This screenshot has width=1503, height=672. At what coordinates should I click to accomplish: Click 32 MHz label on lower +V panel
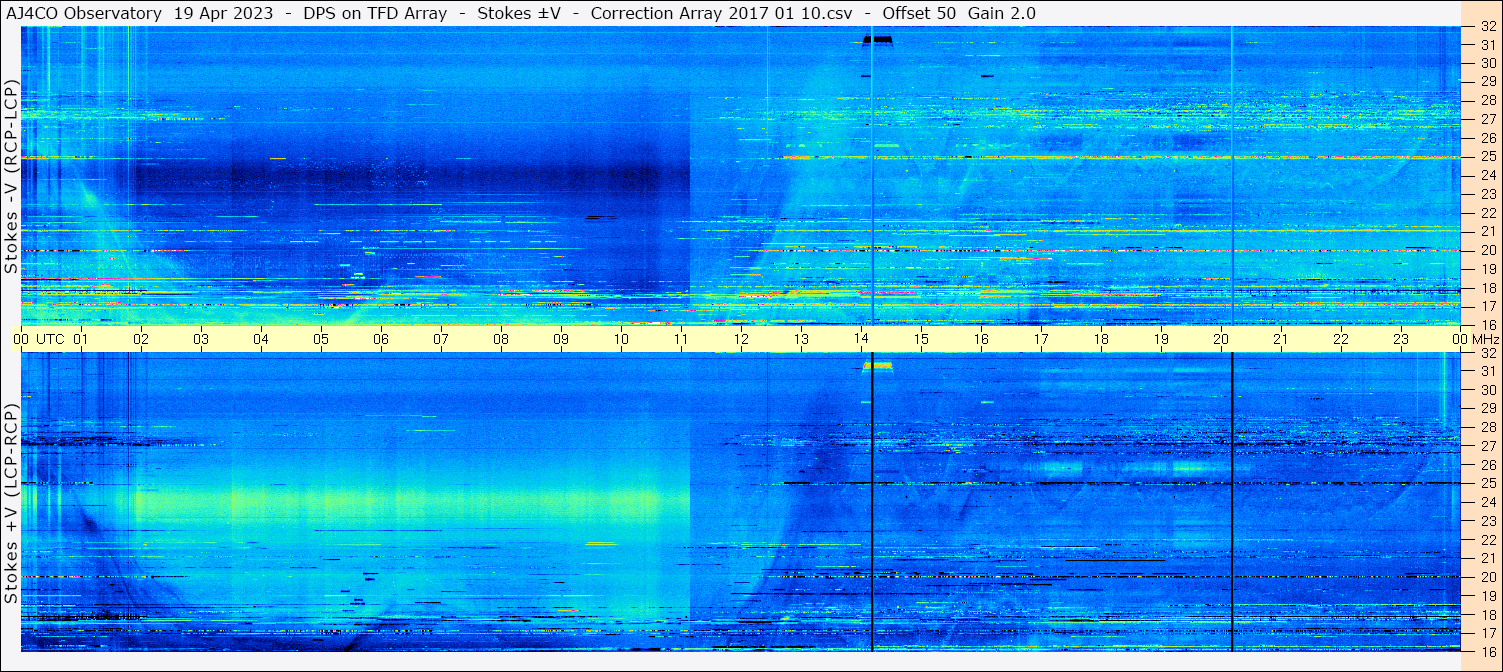(x=1488, y=353)
